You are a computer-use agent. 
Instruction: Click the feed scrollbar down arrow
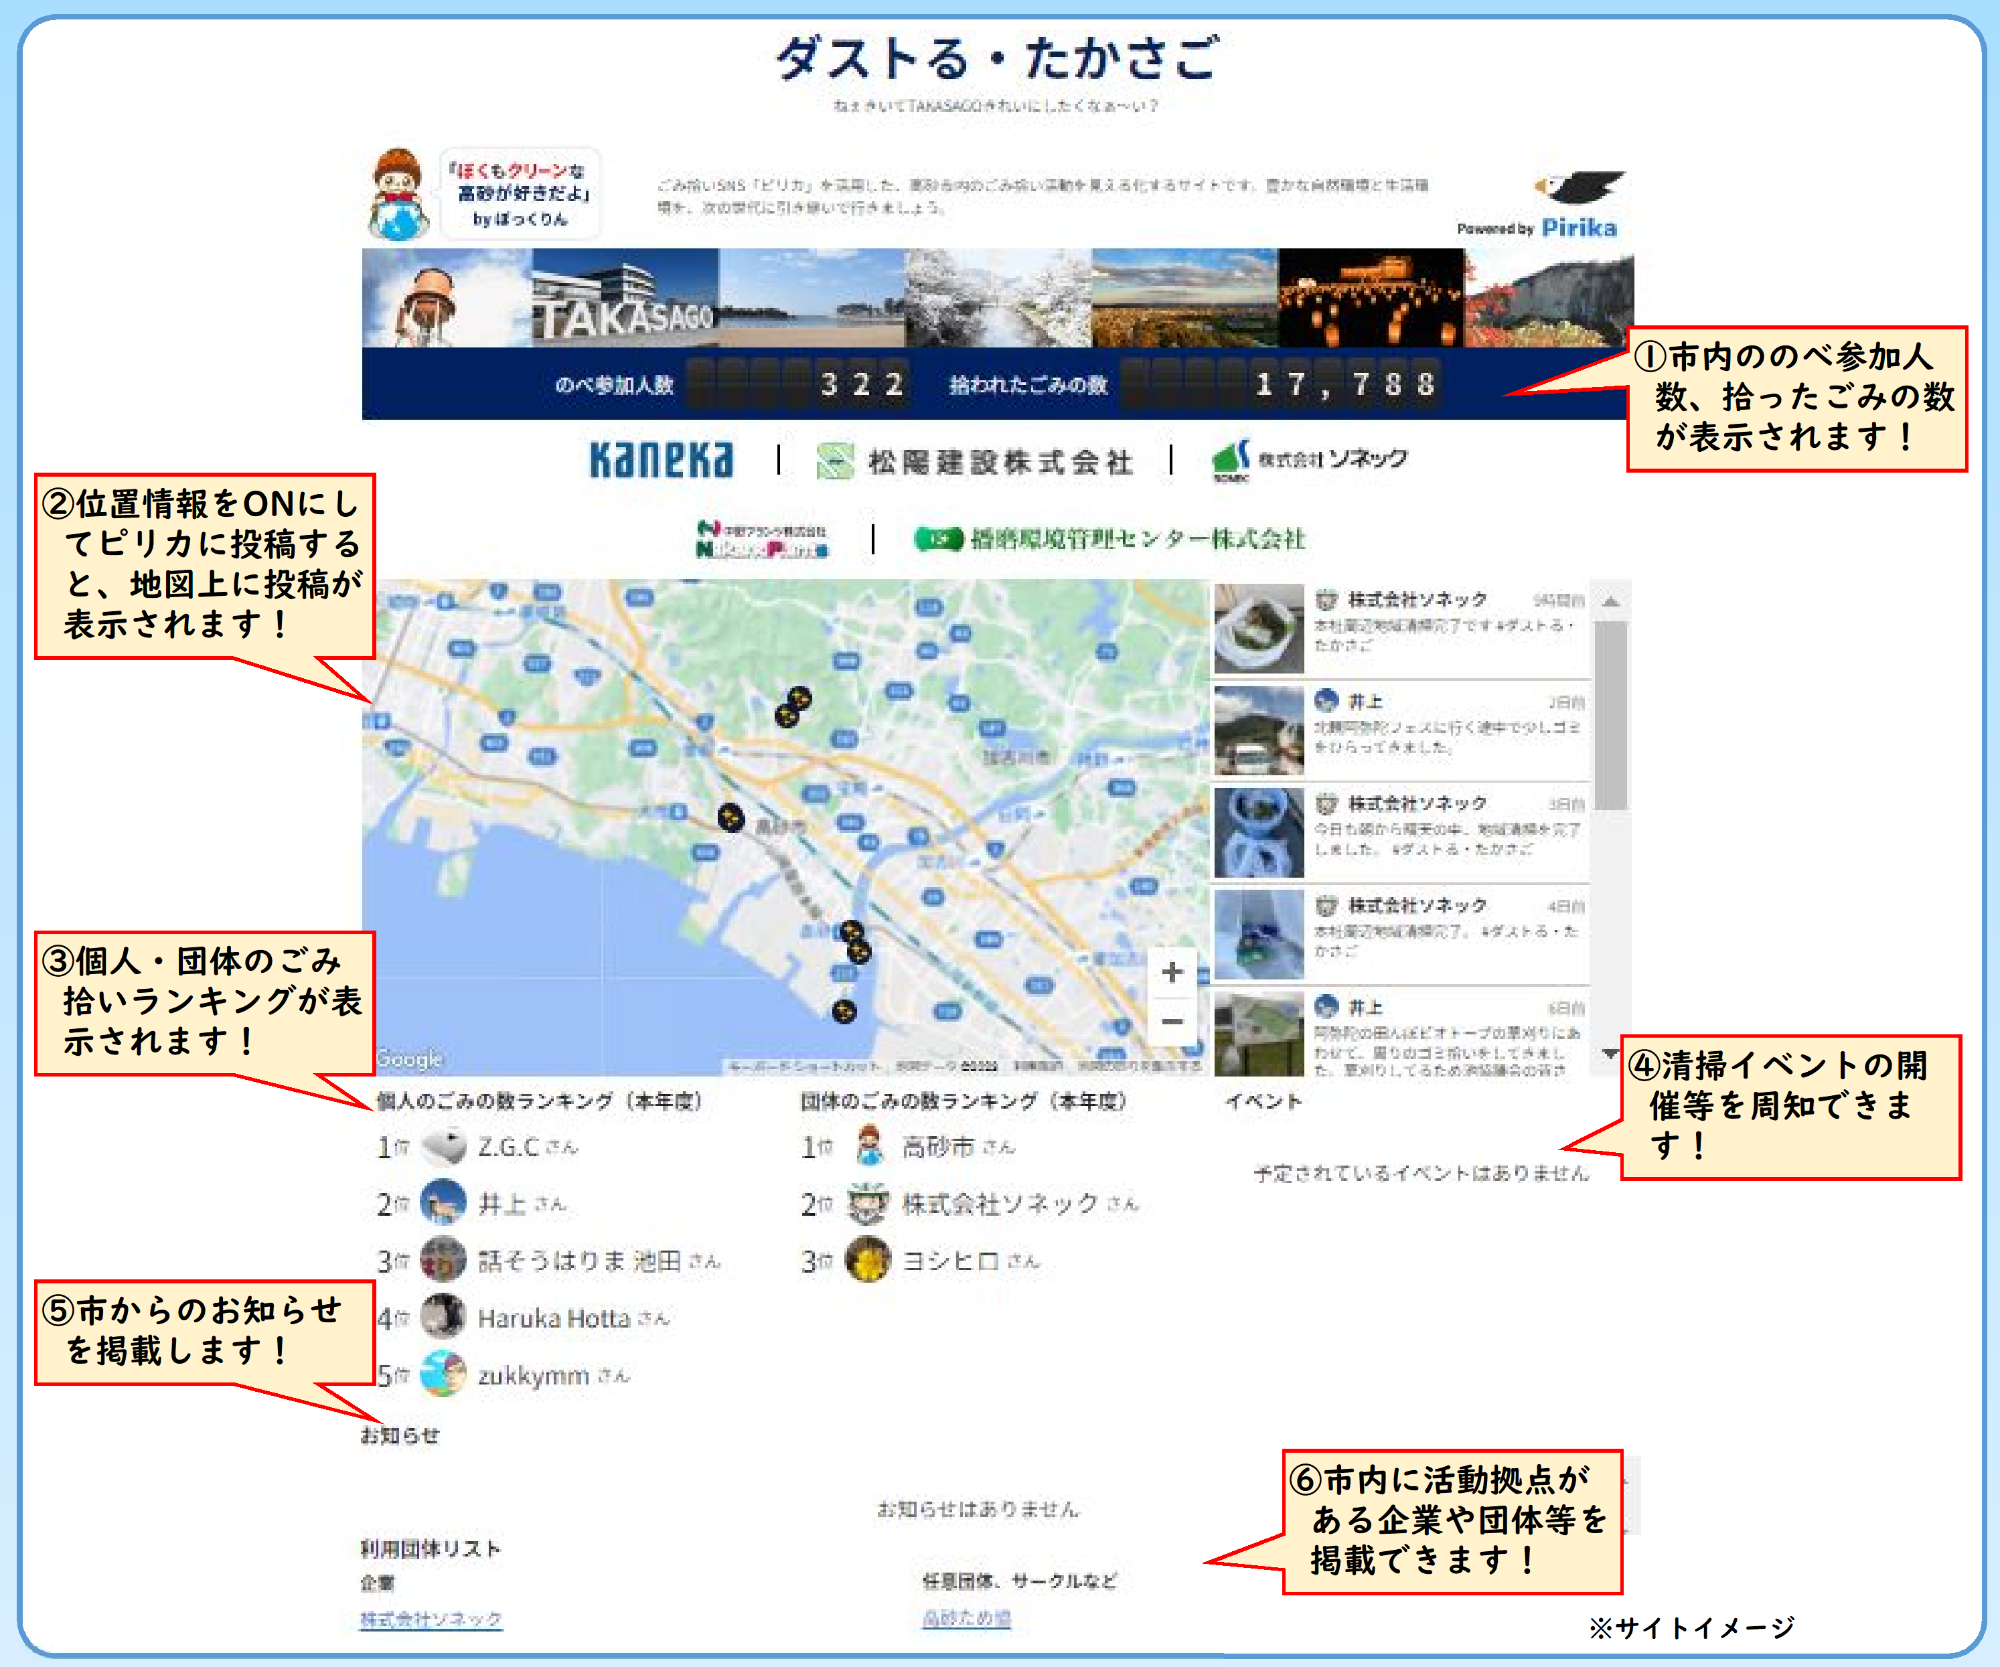point(1611,1053)
